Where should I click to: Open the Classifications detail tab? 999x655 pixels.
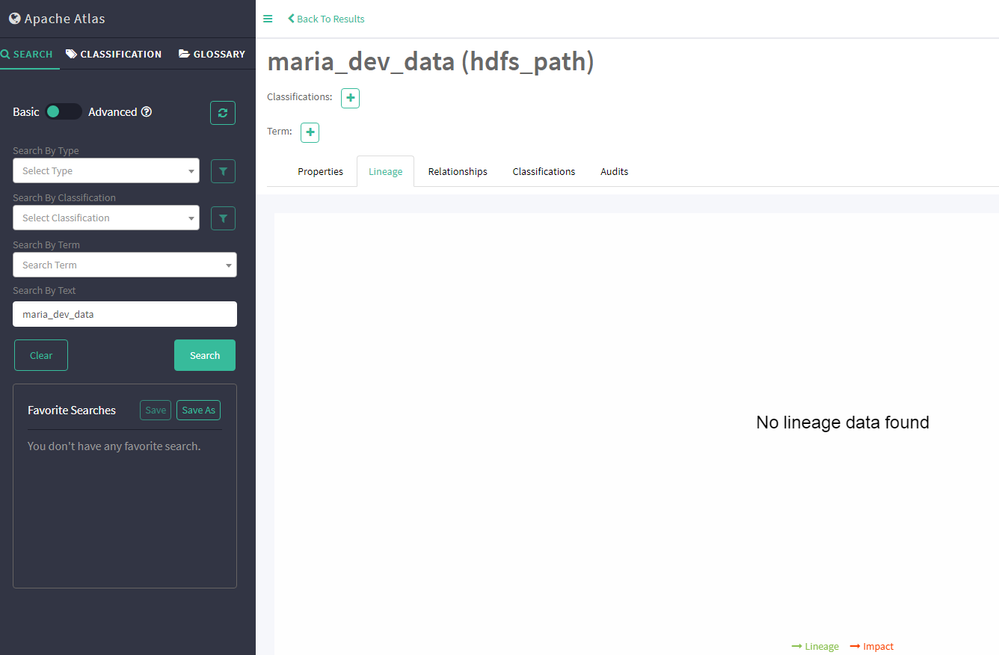coord(543,171)
